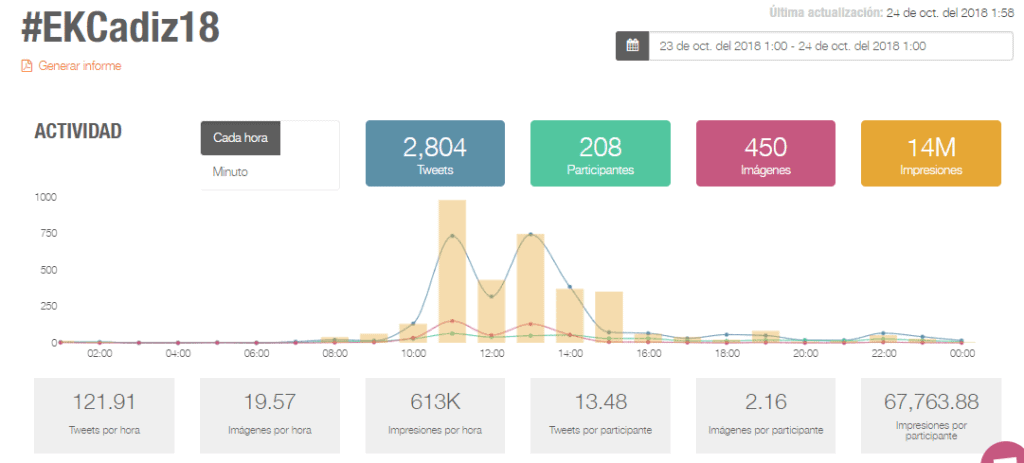
Task: Click the ACTIVIDAD section heading
Action: [x=78, y=131]
